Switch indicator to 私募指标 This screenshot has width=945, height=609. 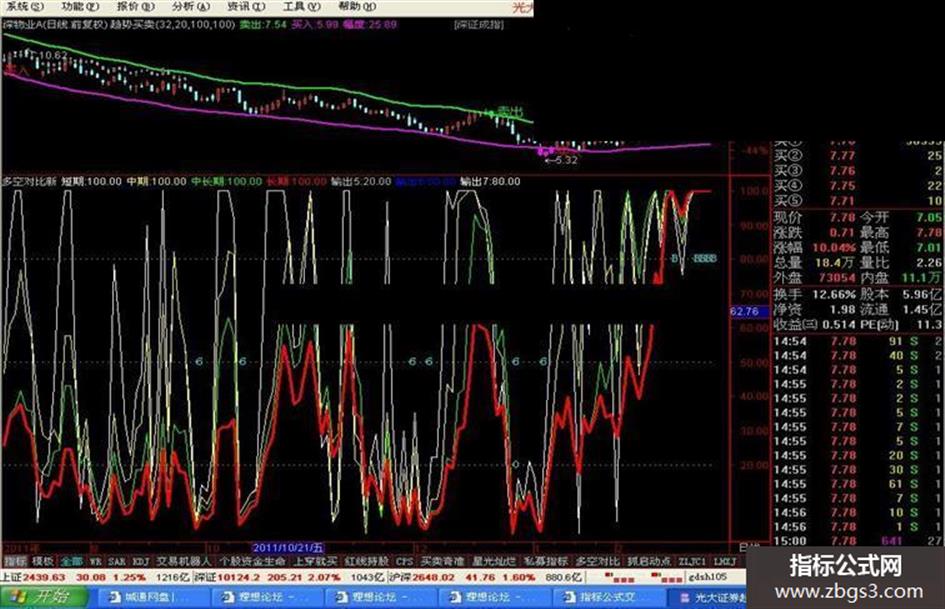(x=545, y=561)
